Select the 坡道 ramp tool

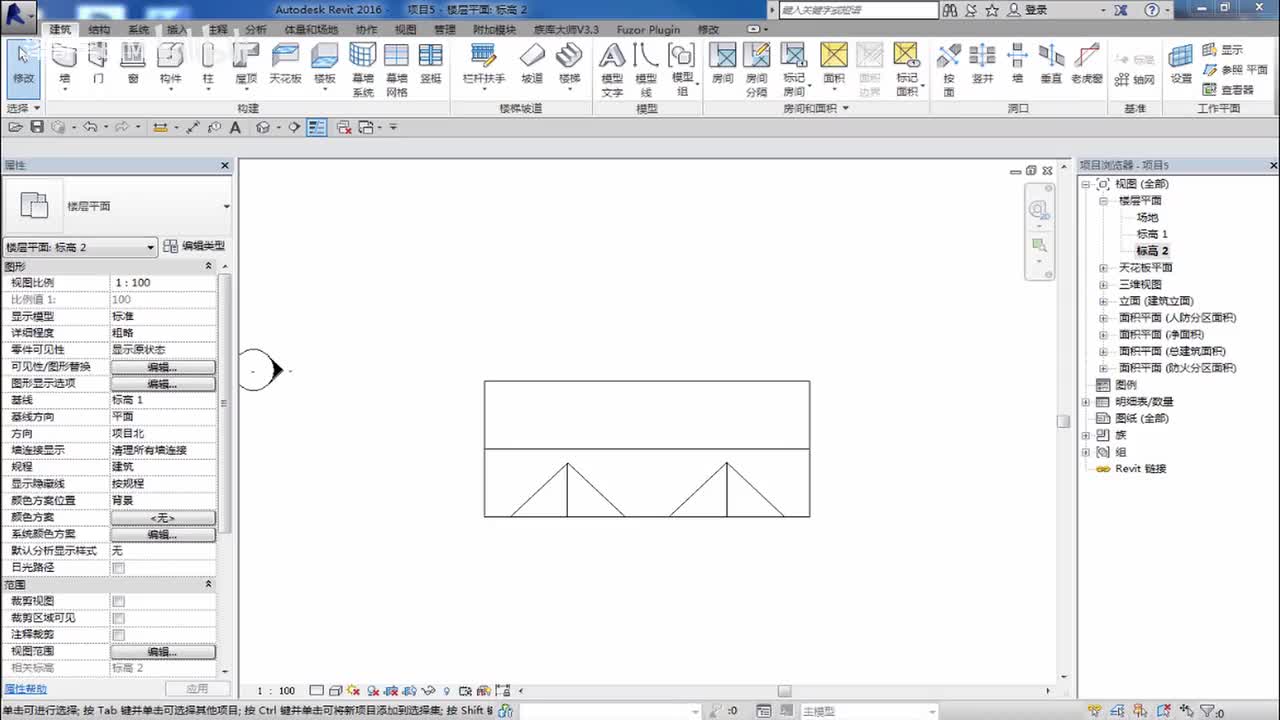point(532,65)
